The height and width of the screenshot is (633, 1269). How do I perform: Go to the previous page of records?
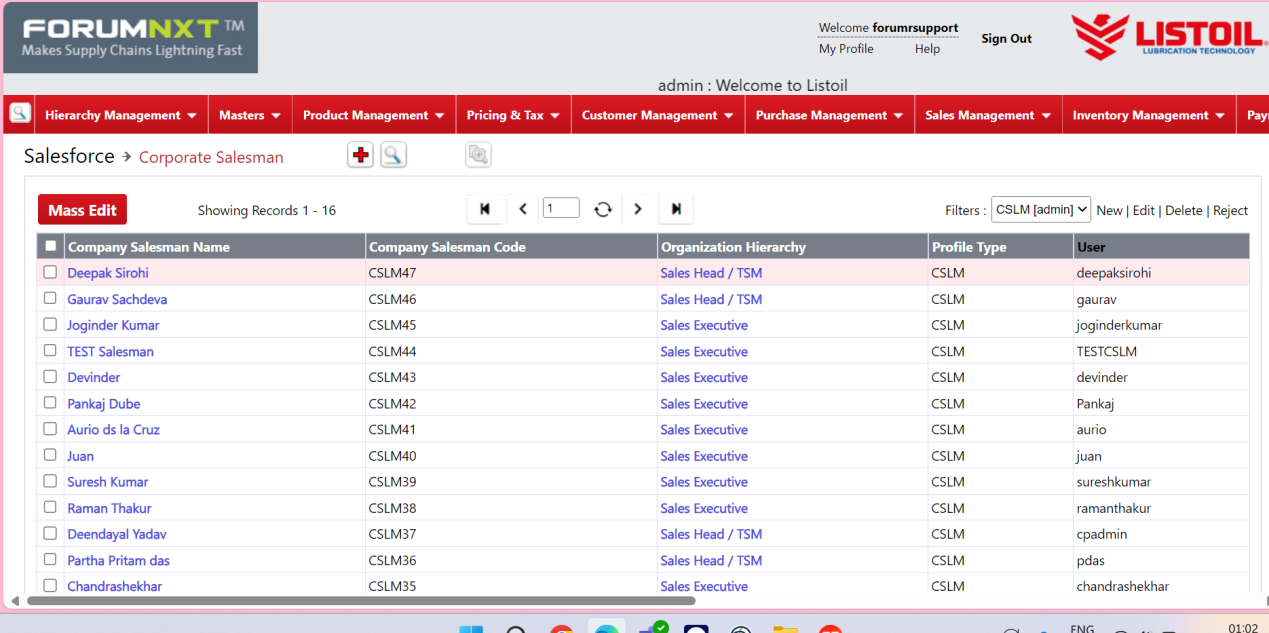[522, 209]
